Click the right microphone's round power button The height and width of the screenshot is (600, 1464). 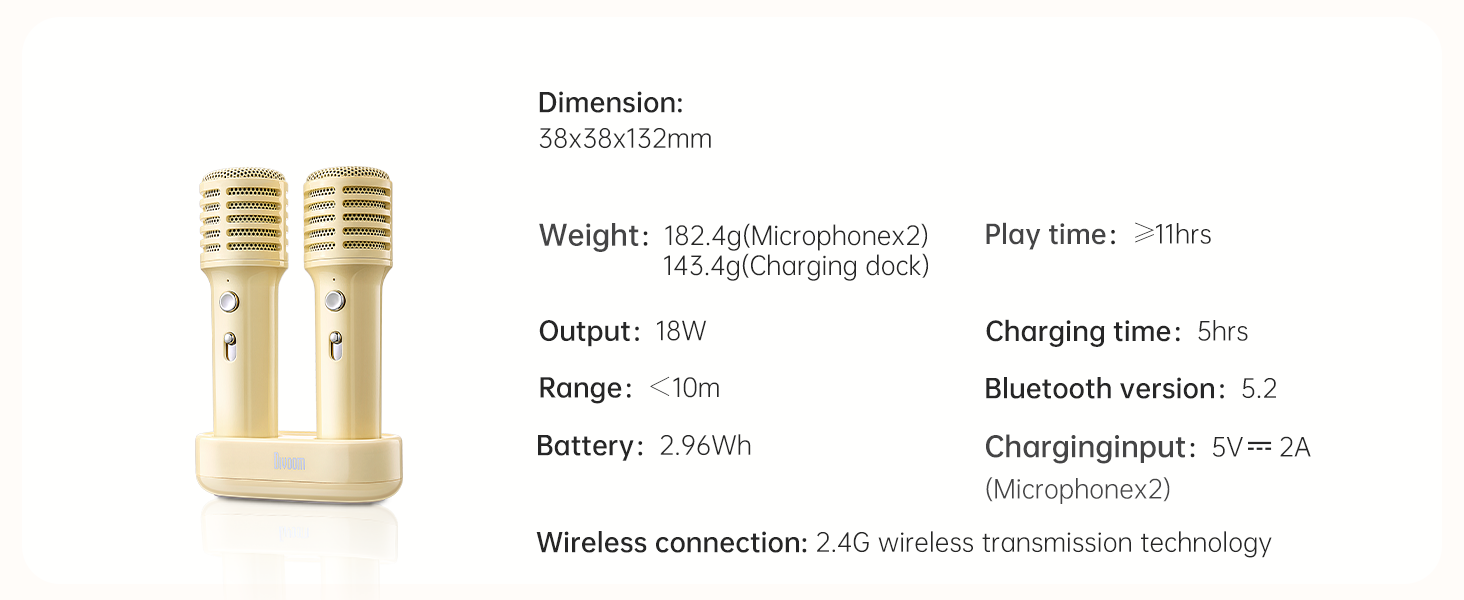(x=334, y=299)
